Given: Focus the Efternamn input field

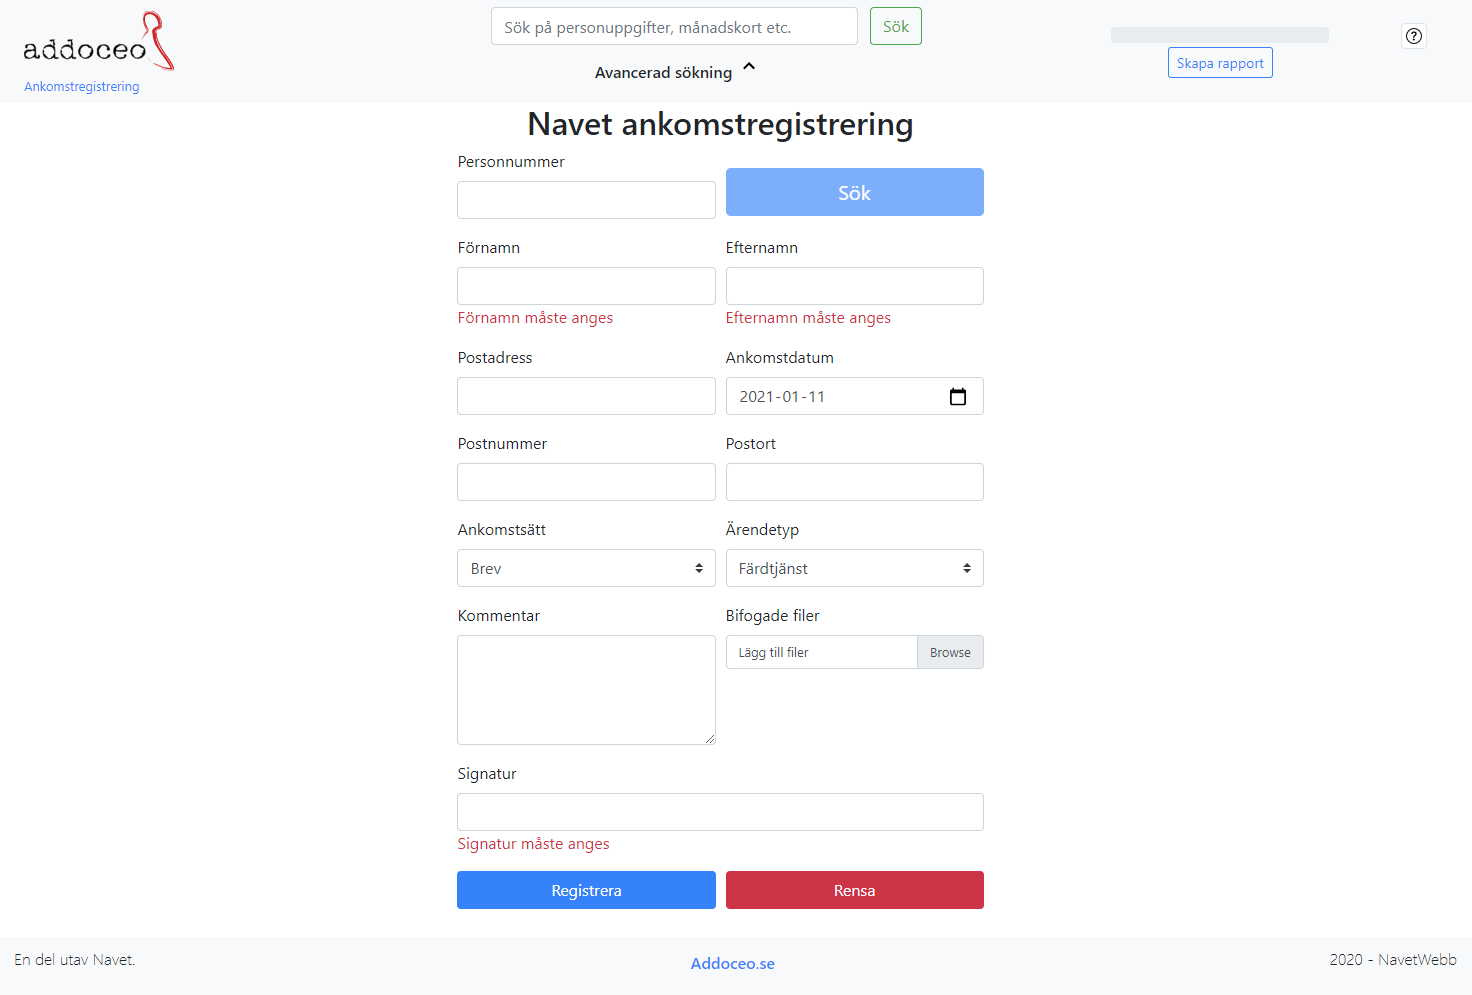Looking at the screenshot, I should coord(854,286).
